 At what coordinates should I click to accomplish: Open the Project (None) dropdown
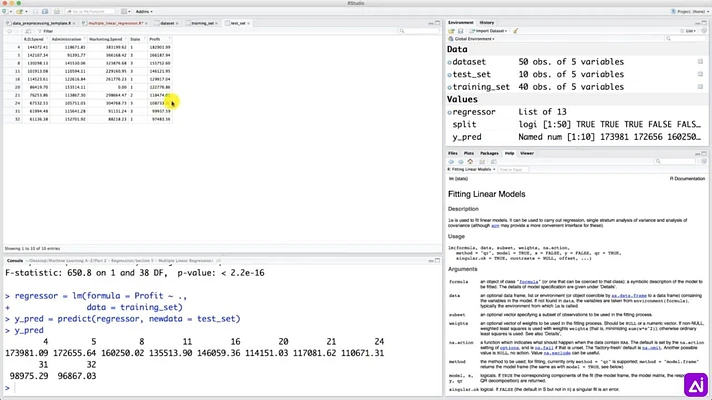[688, 11]
